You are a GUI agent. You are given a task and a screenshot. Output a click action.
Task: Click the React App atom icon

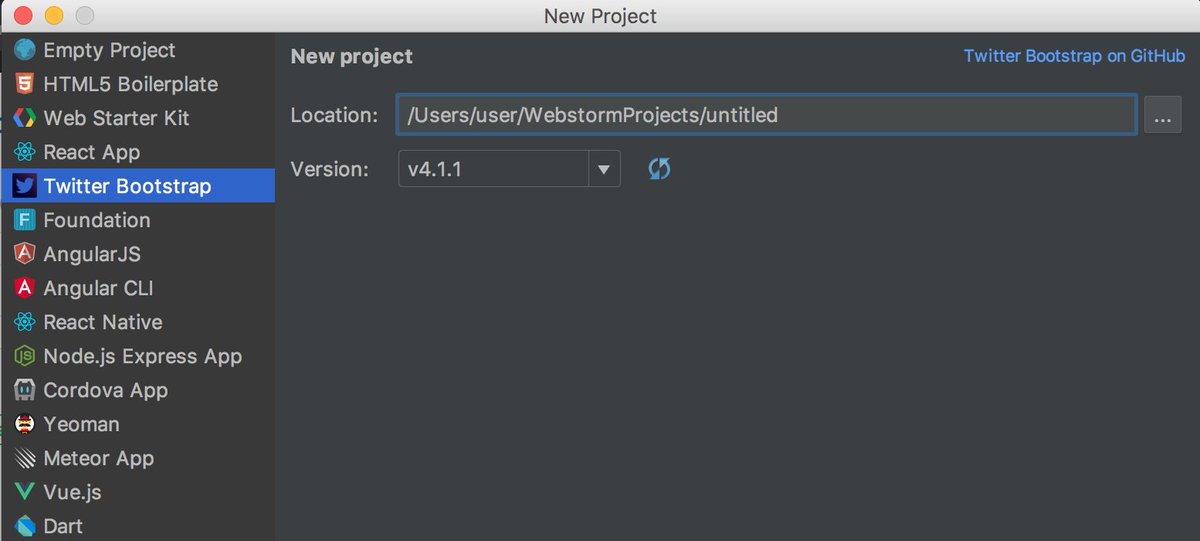click(x=25, y=152)
